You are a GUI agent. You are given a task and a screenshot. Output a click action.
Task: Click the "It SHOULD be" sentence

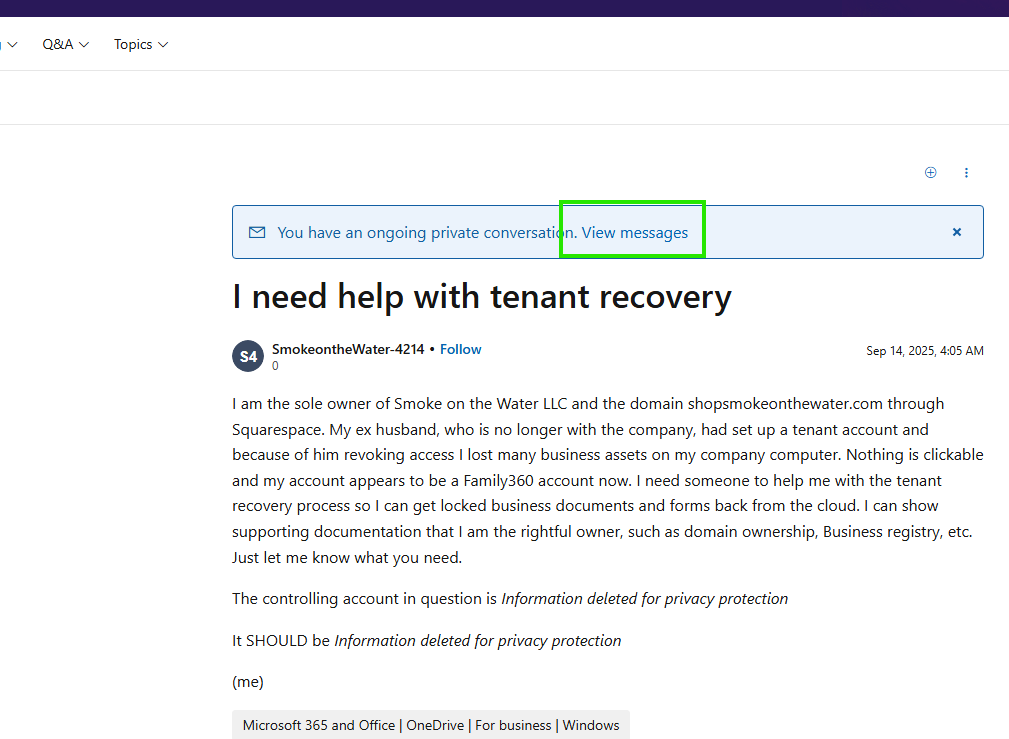(427, 641)
